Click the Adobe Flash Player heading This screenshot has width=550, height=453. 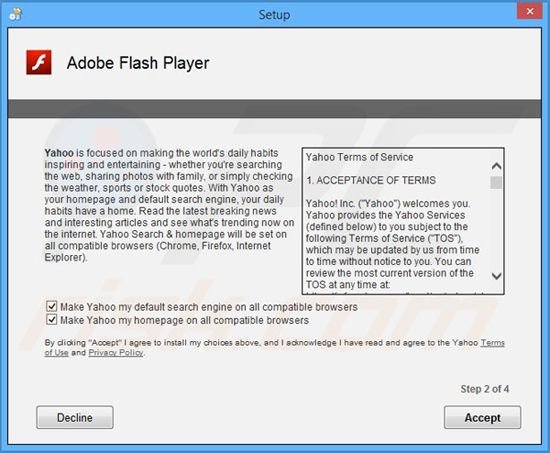tap(138, 63)
